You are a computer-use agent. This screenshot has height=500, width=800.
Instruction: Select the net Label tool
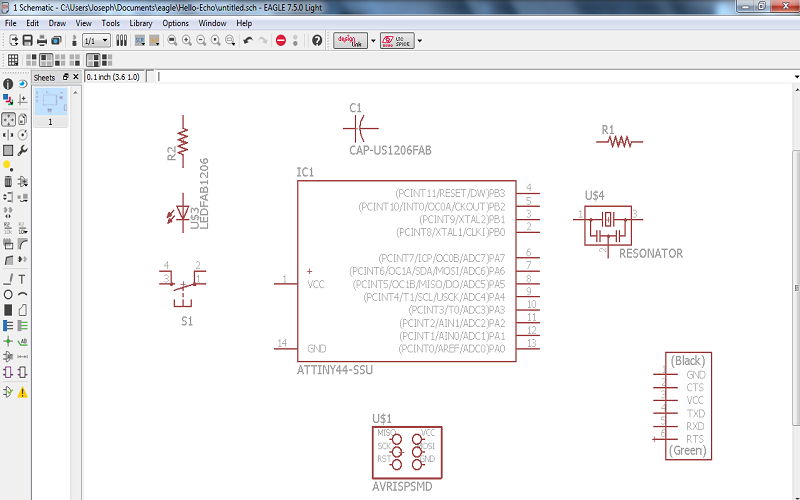click(22, 341)
